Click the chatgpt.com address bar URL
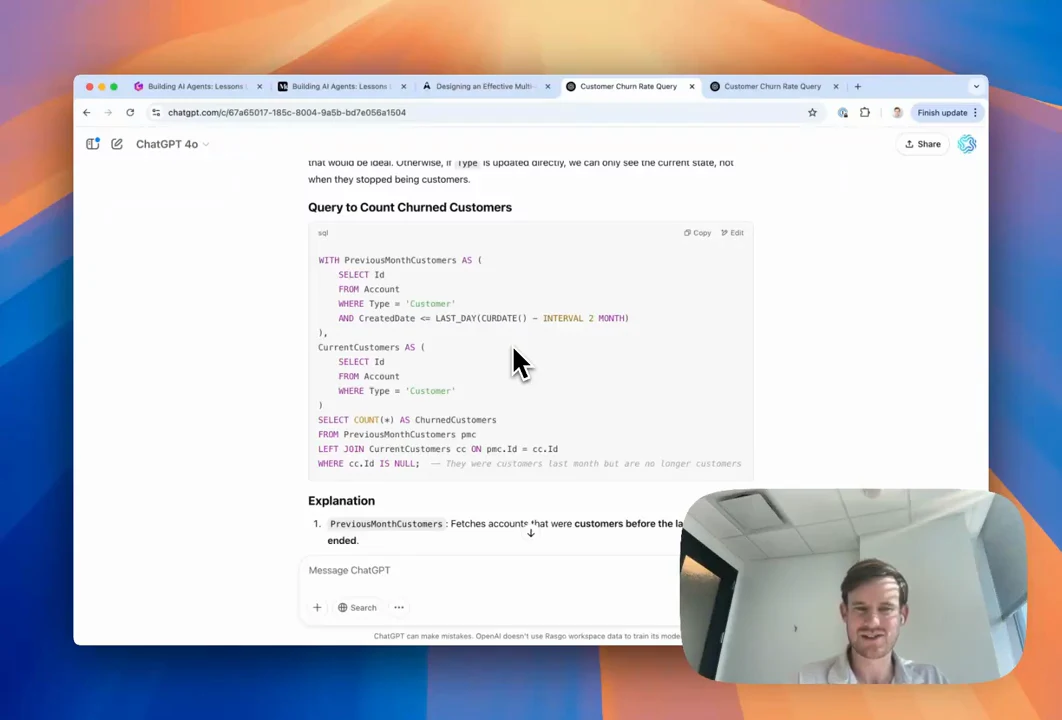 point(287,112)
